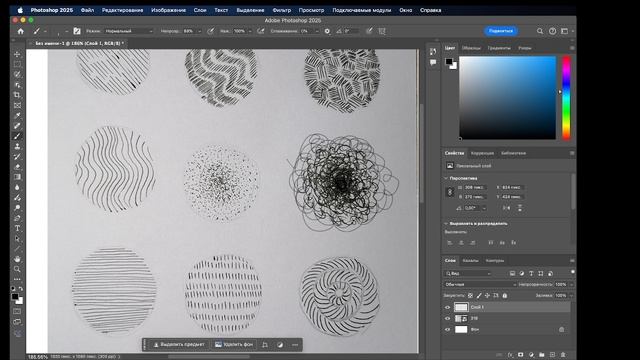Open the flow 100% dropdown arrow
This screenshot has width=640, height=360.
[x=250, y=31]
